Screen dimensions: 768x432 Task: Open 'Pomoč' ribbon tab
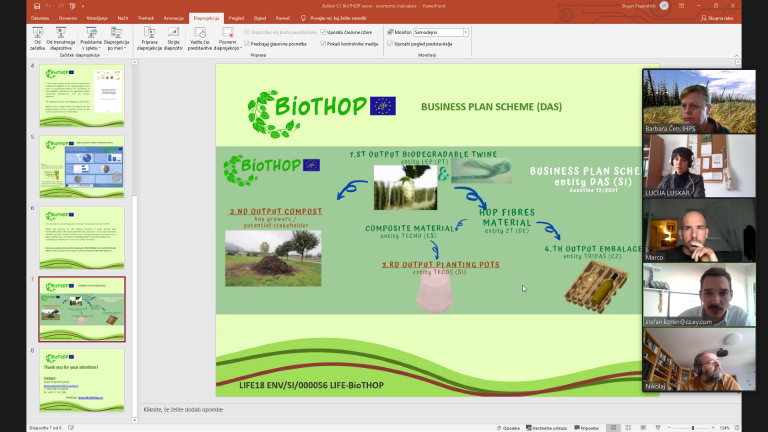click(283, 18)
